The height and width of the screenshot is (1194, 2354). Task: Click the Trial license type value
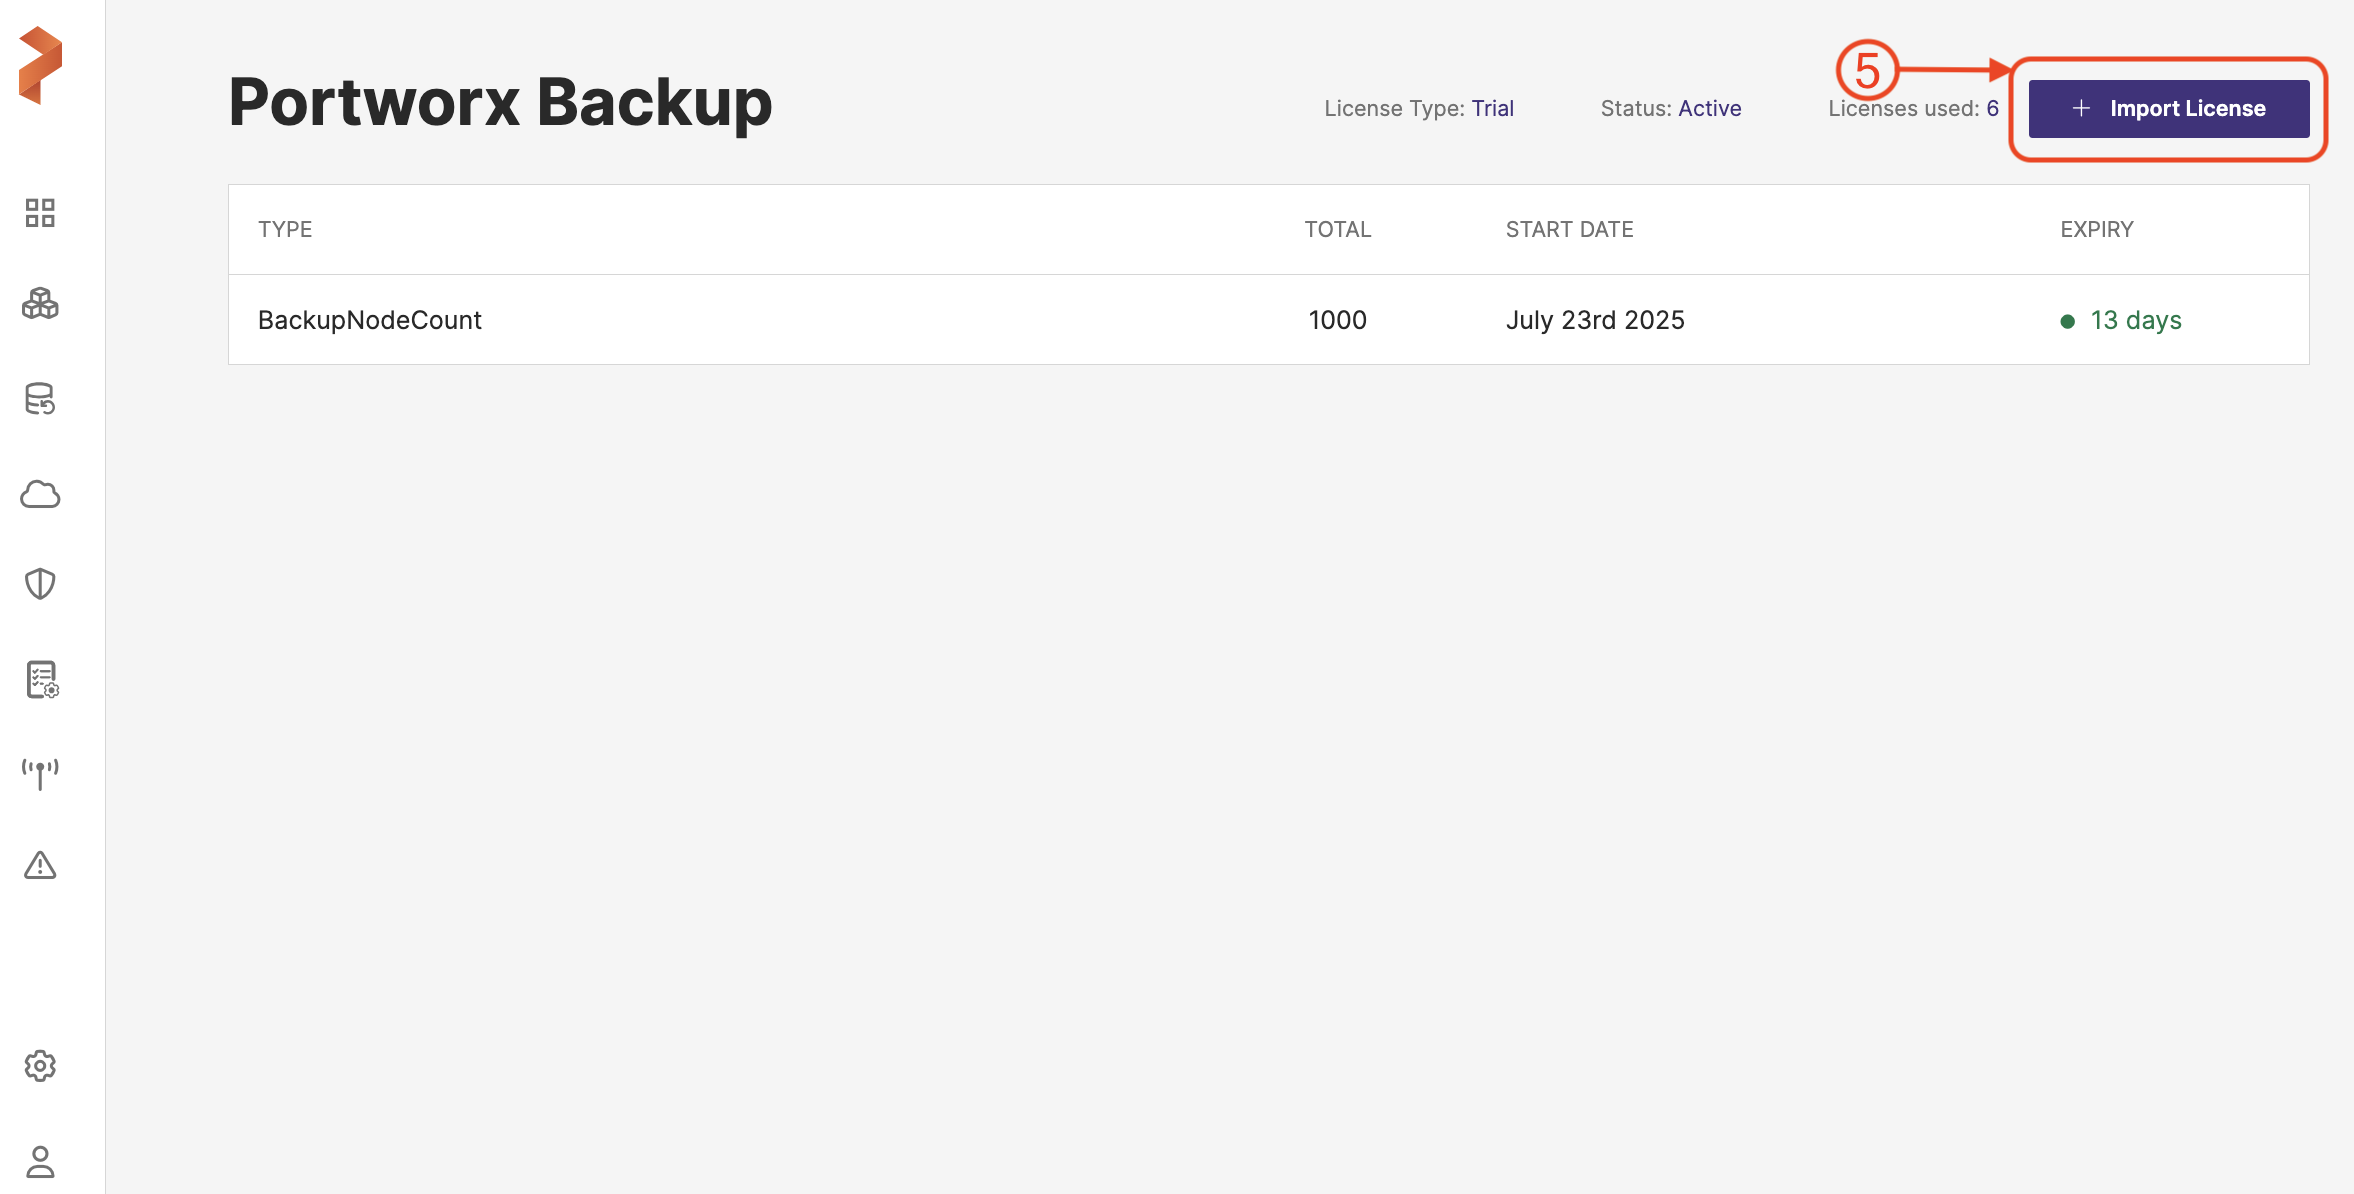pos(1492,108)
